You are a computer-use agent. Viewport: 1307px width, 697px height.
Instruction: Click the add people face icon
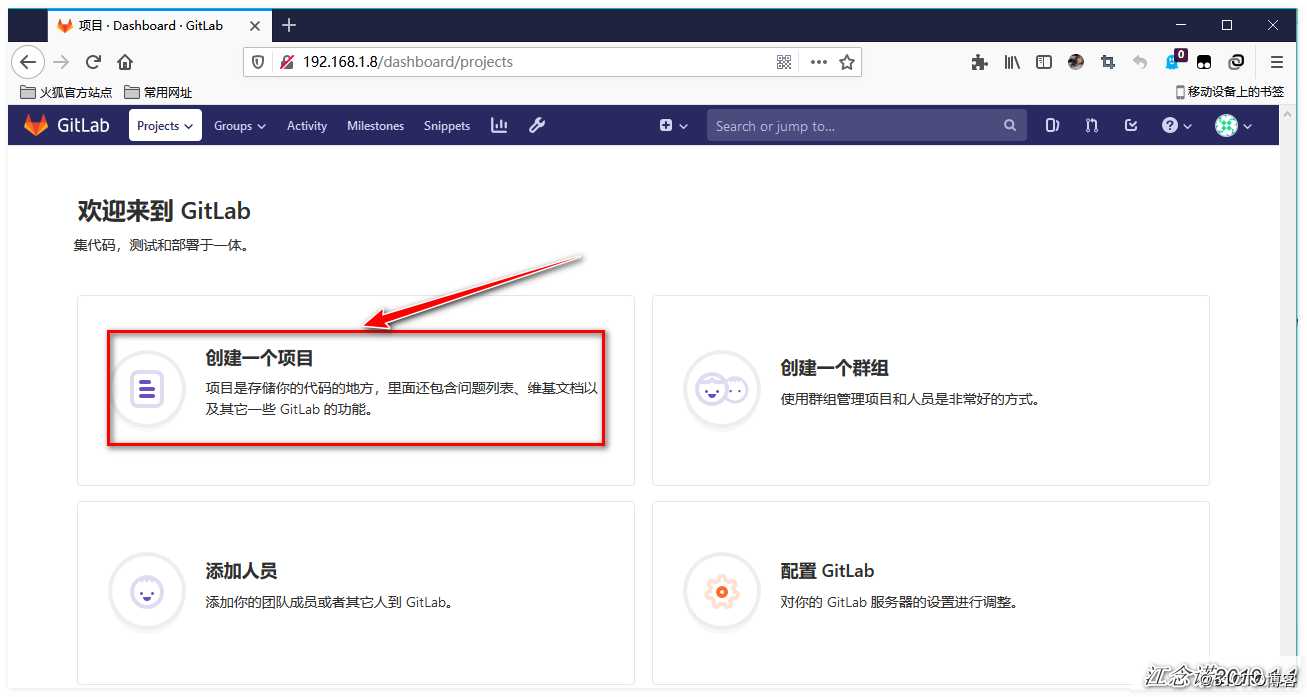coord(147,591)
